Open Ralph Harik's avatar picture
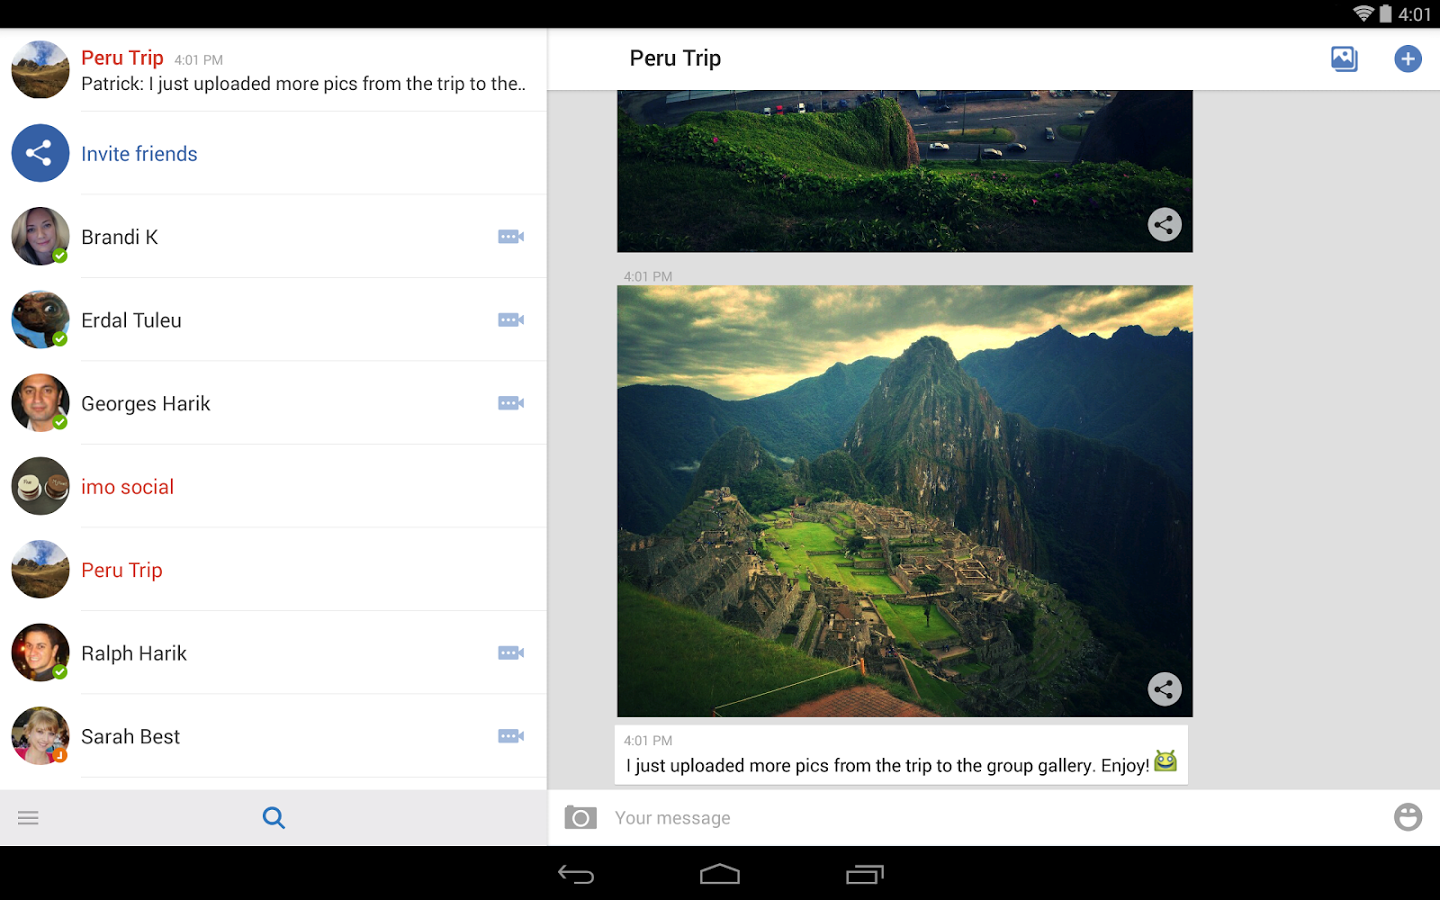Image resolution: width=1440 pixels, height=900 pixels. tap(40, 653)
